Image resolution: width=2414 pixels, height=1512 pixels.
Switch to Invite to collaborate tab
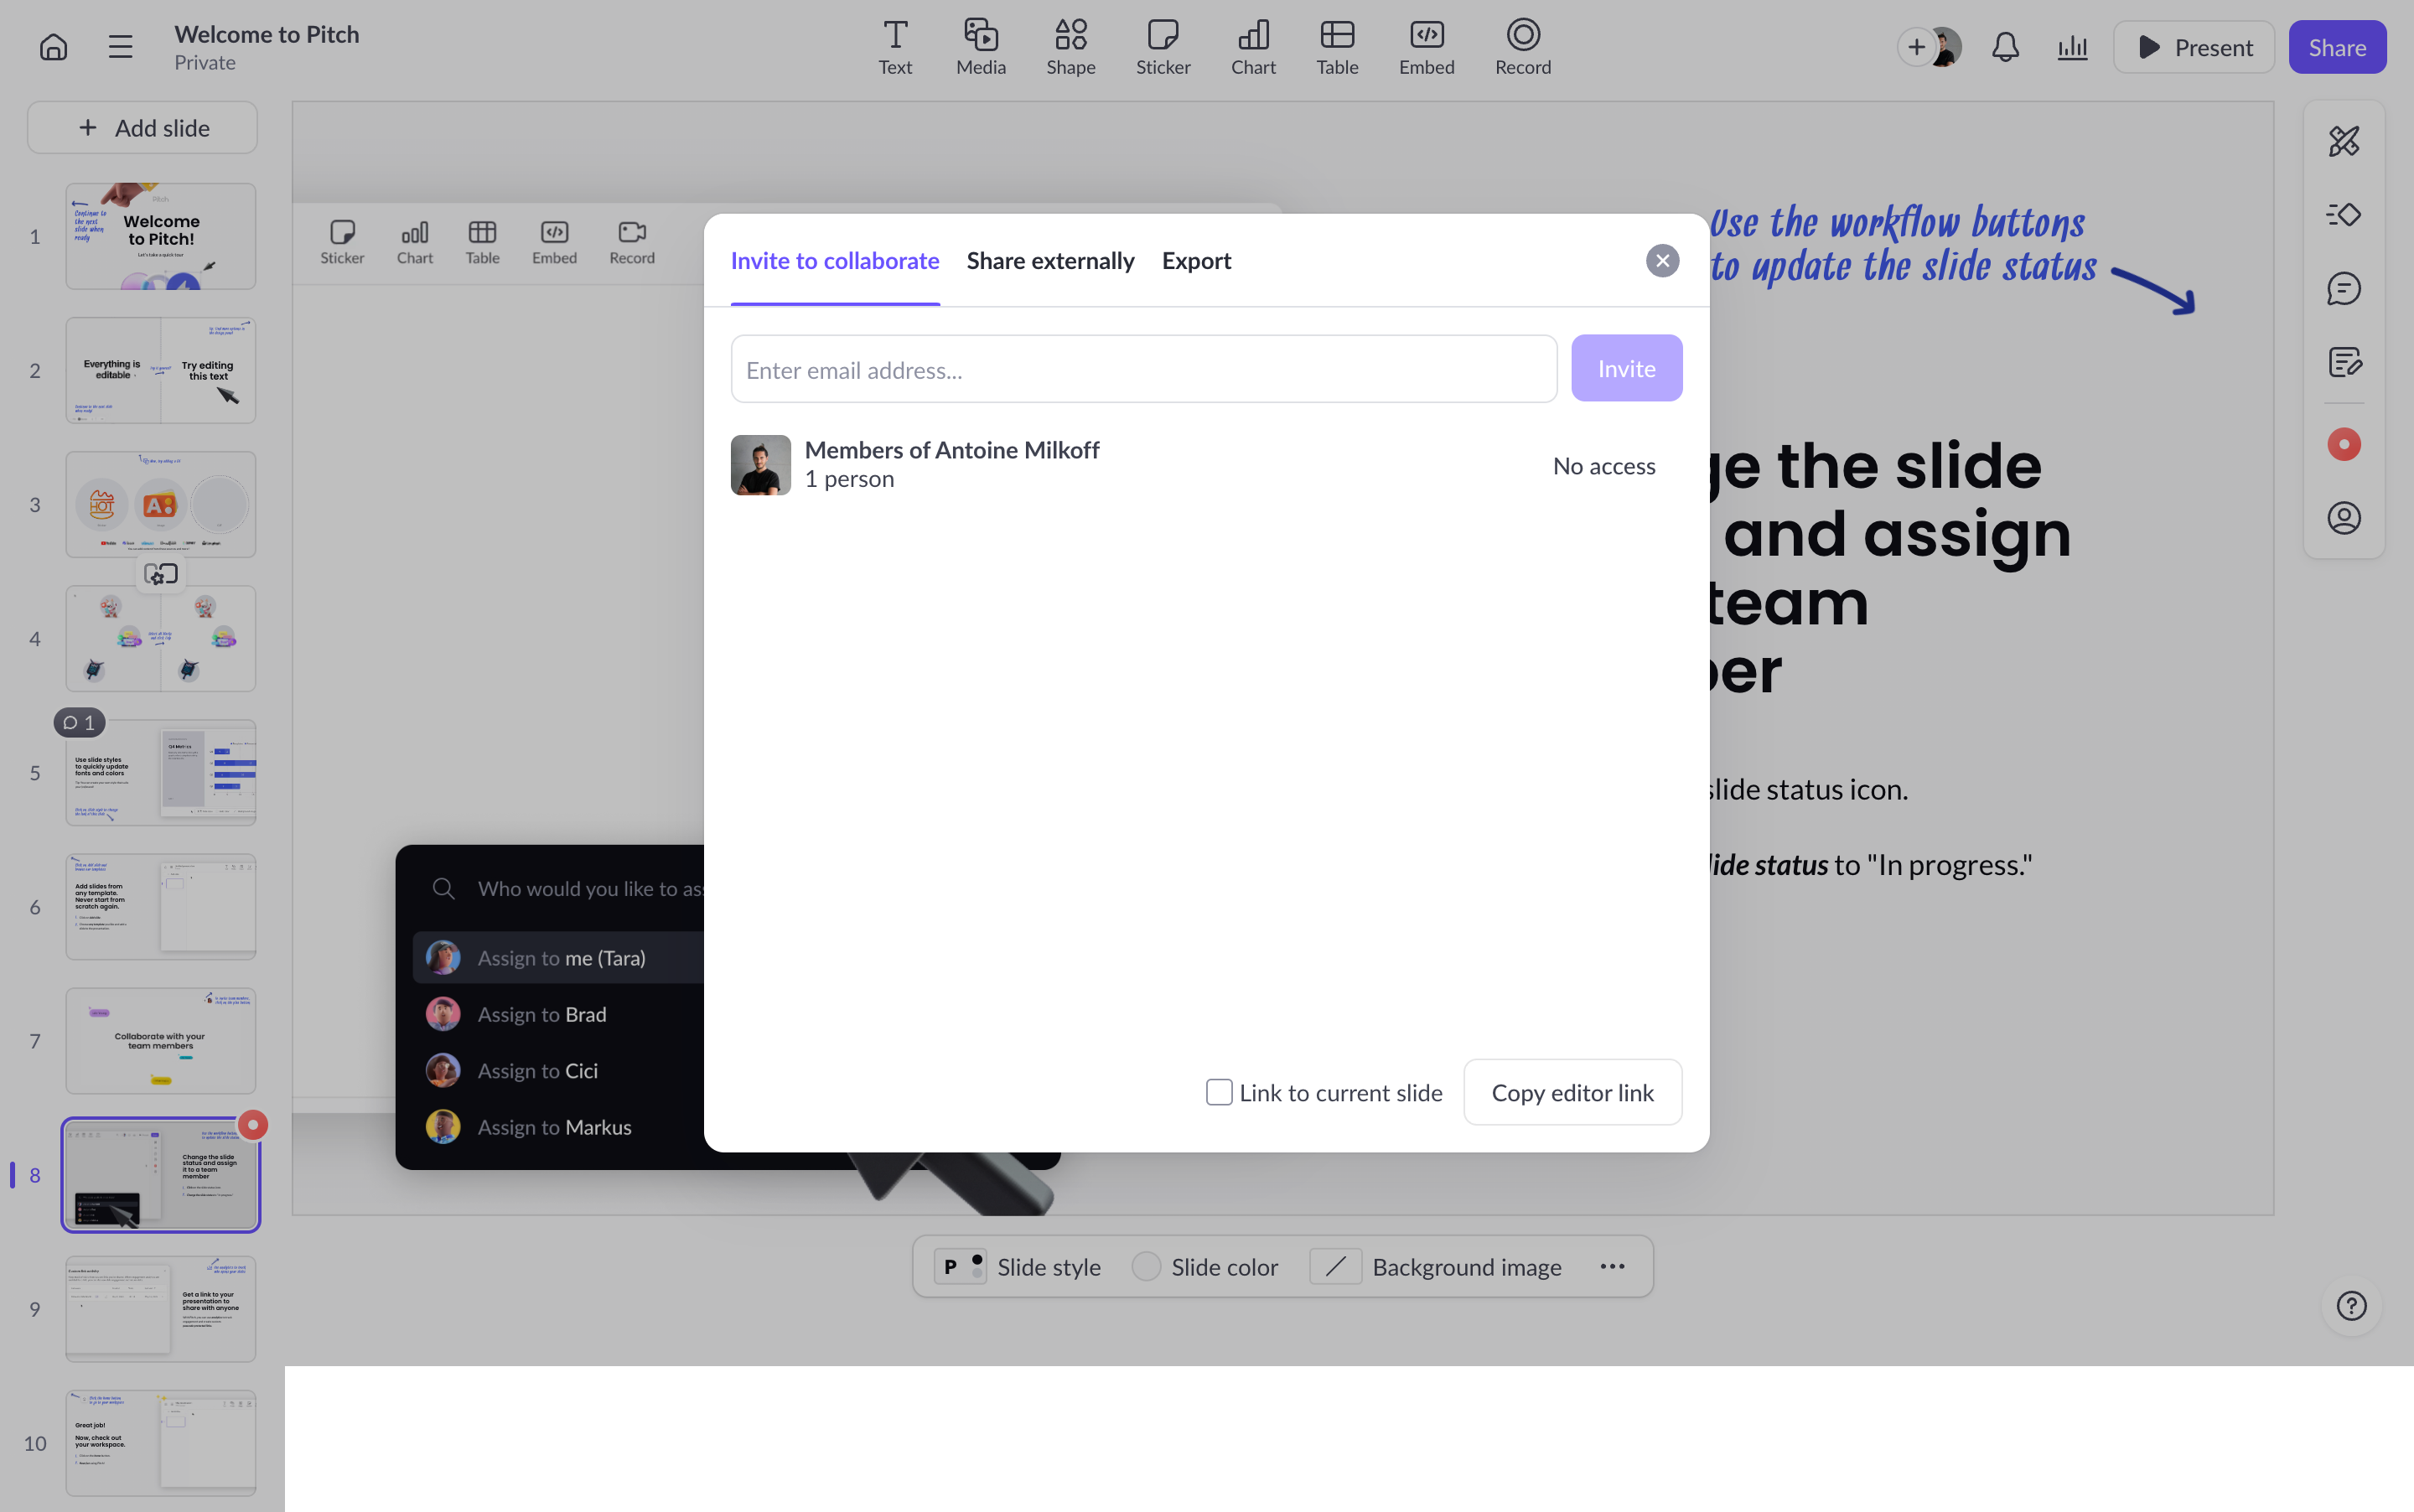(x=834, y=261)
